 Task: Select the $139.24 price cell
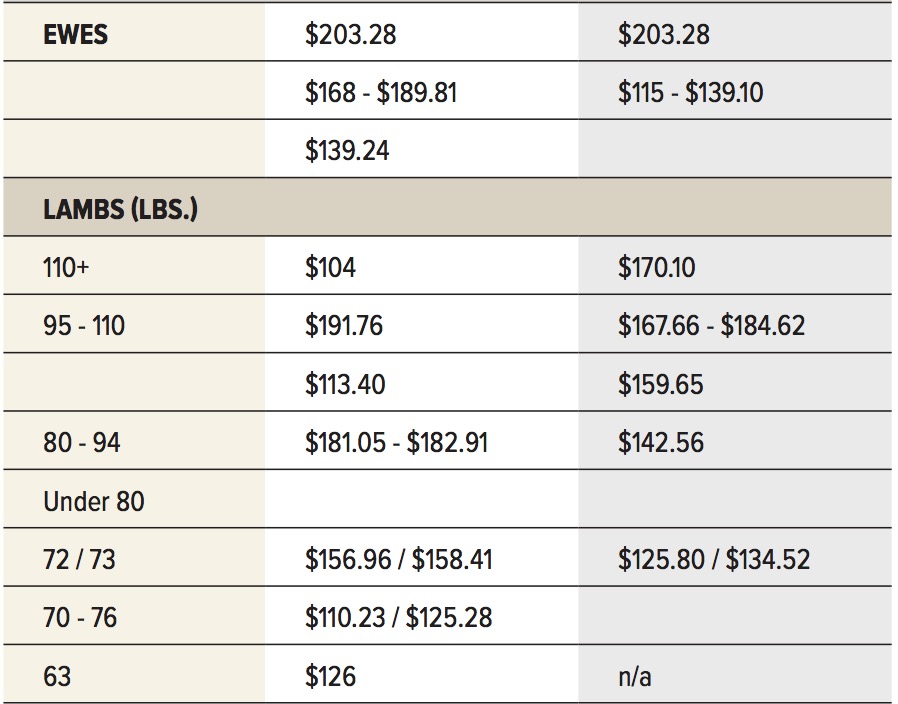(x=347, y=151)
